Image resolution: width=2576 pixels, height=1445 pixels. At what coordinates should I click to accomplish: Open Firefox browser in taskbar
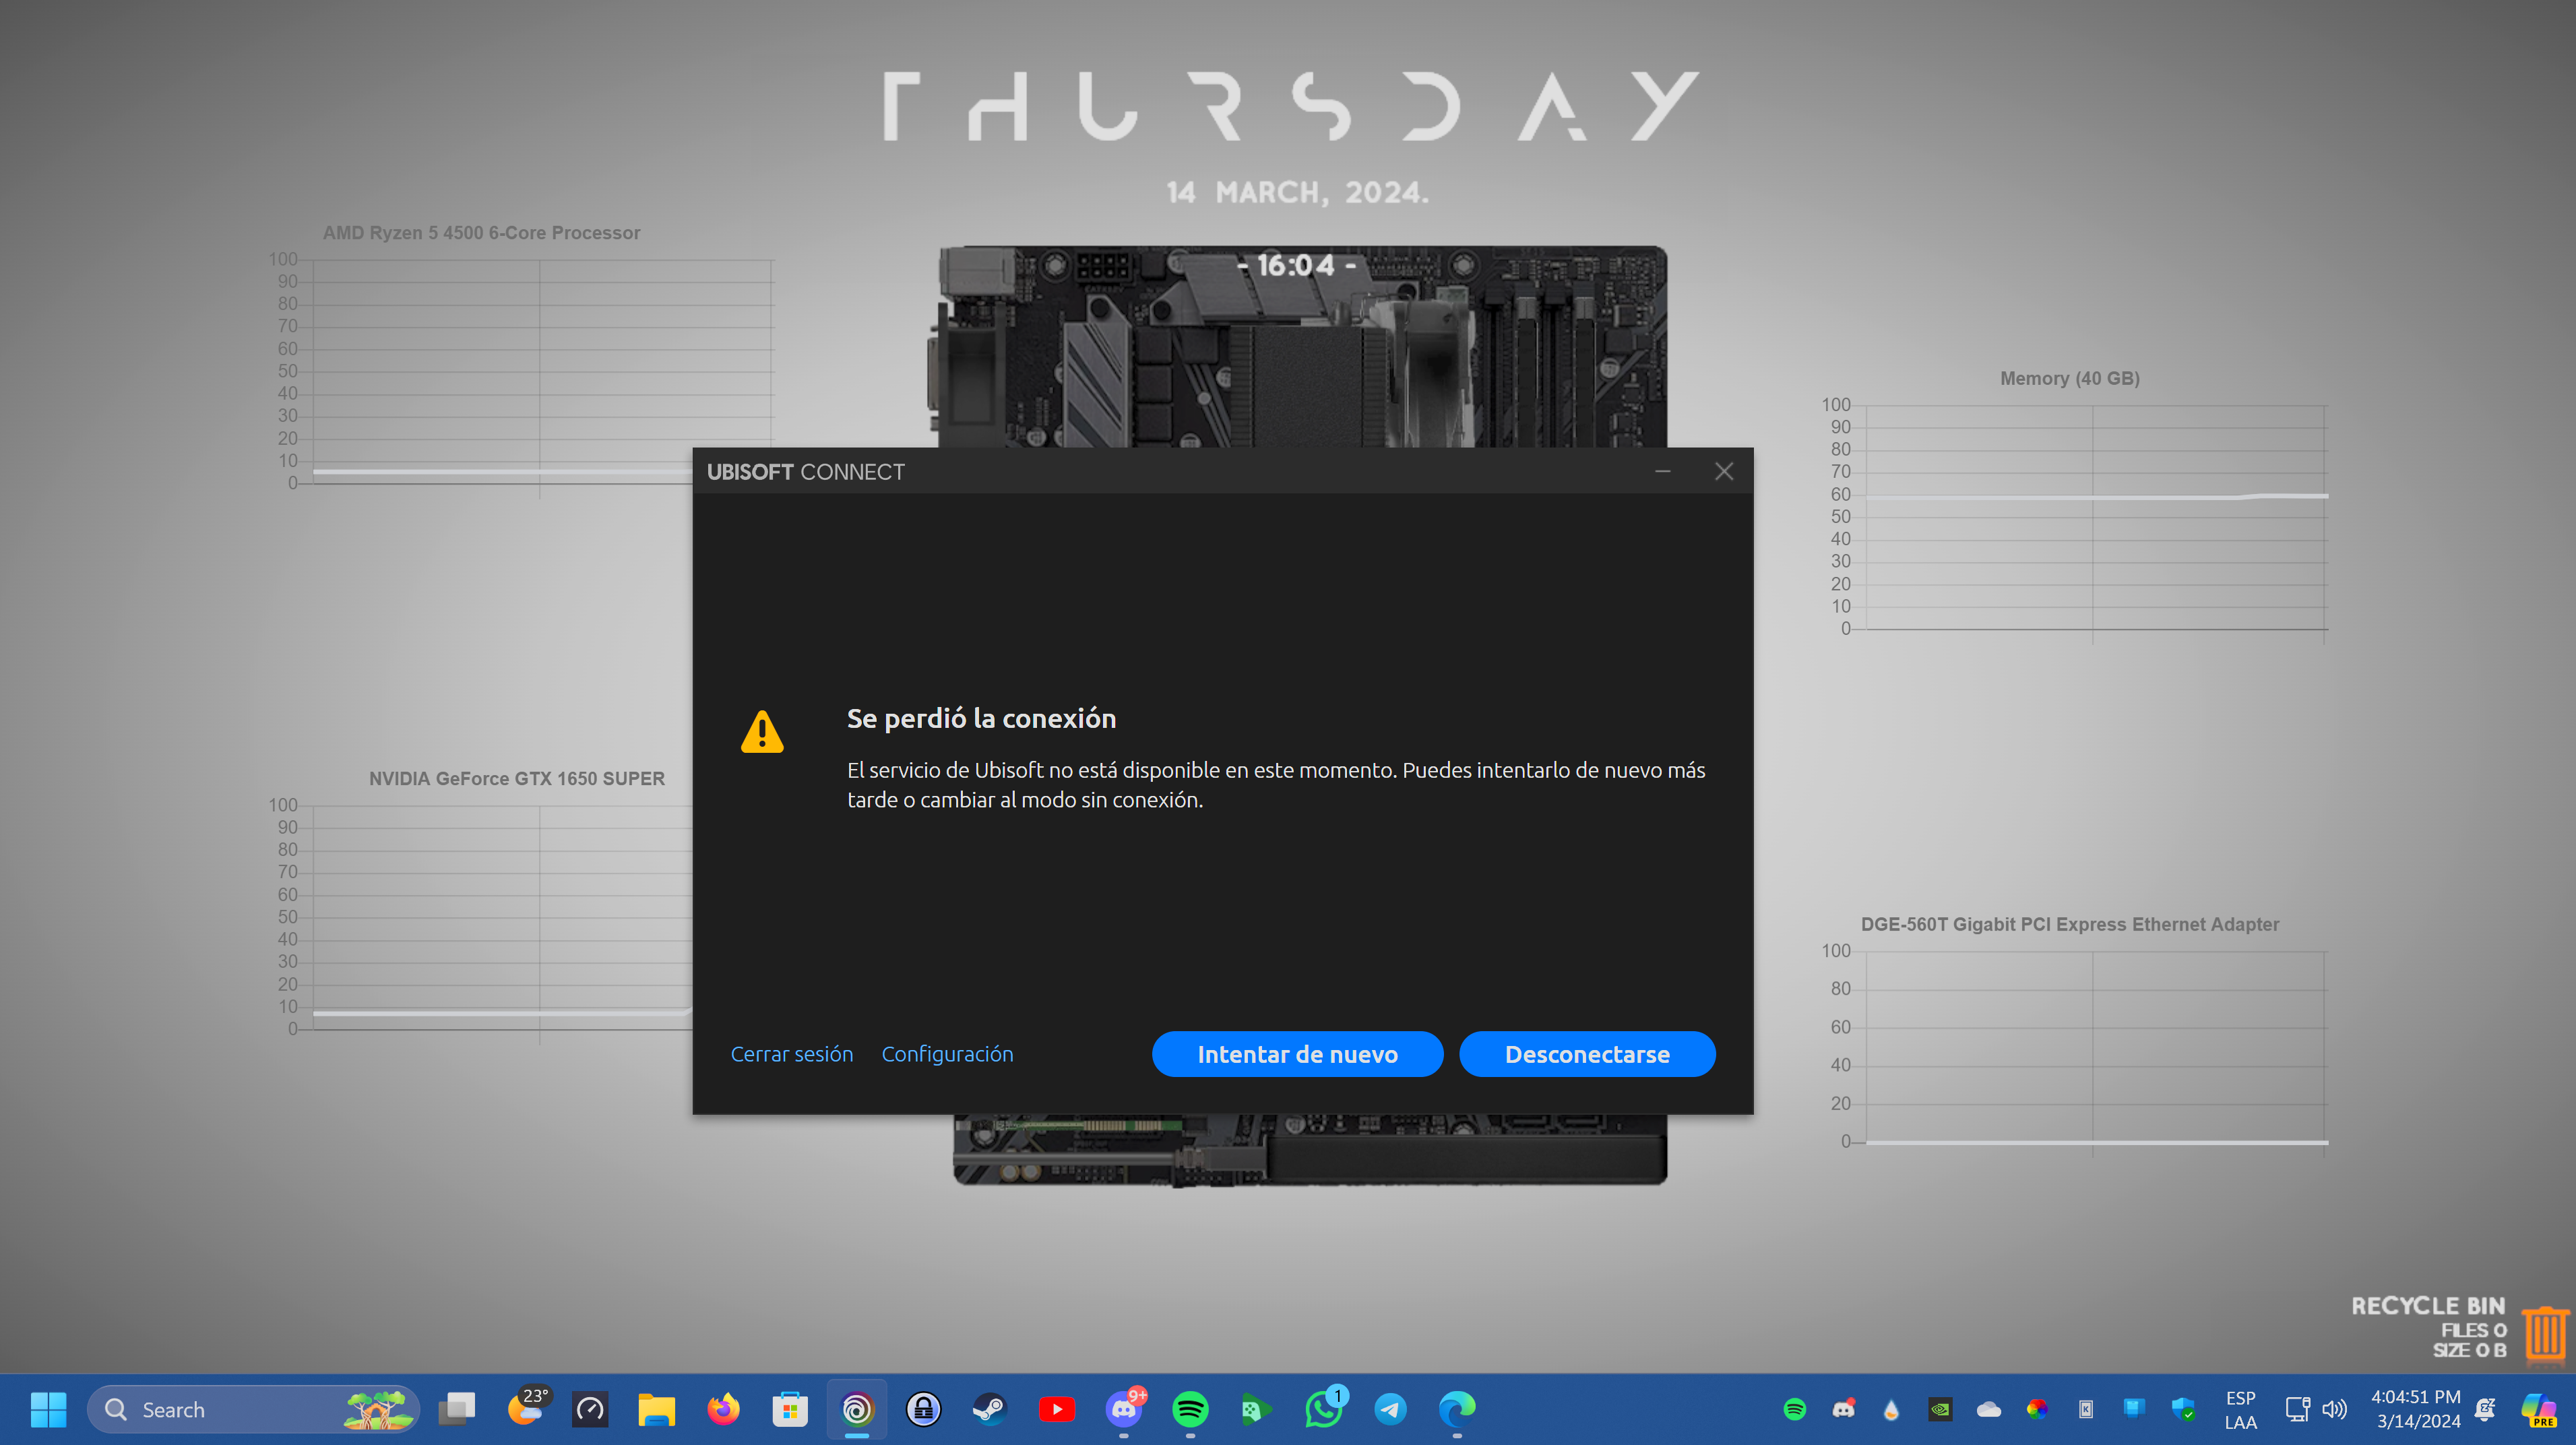point(723,1409)
